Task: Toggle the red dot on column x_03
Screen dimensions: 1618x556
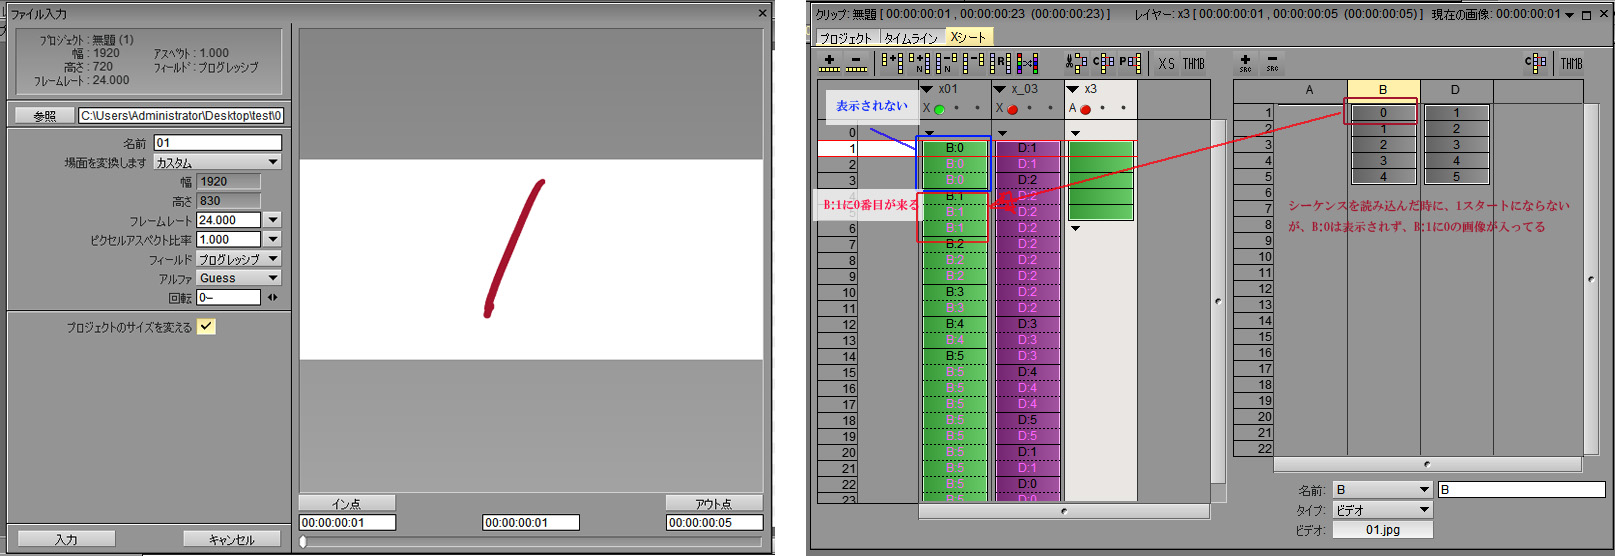Action: (1012, 109)
